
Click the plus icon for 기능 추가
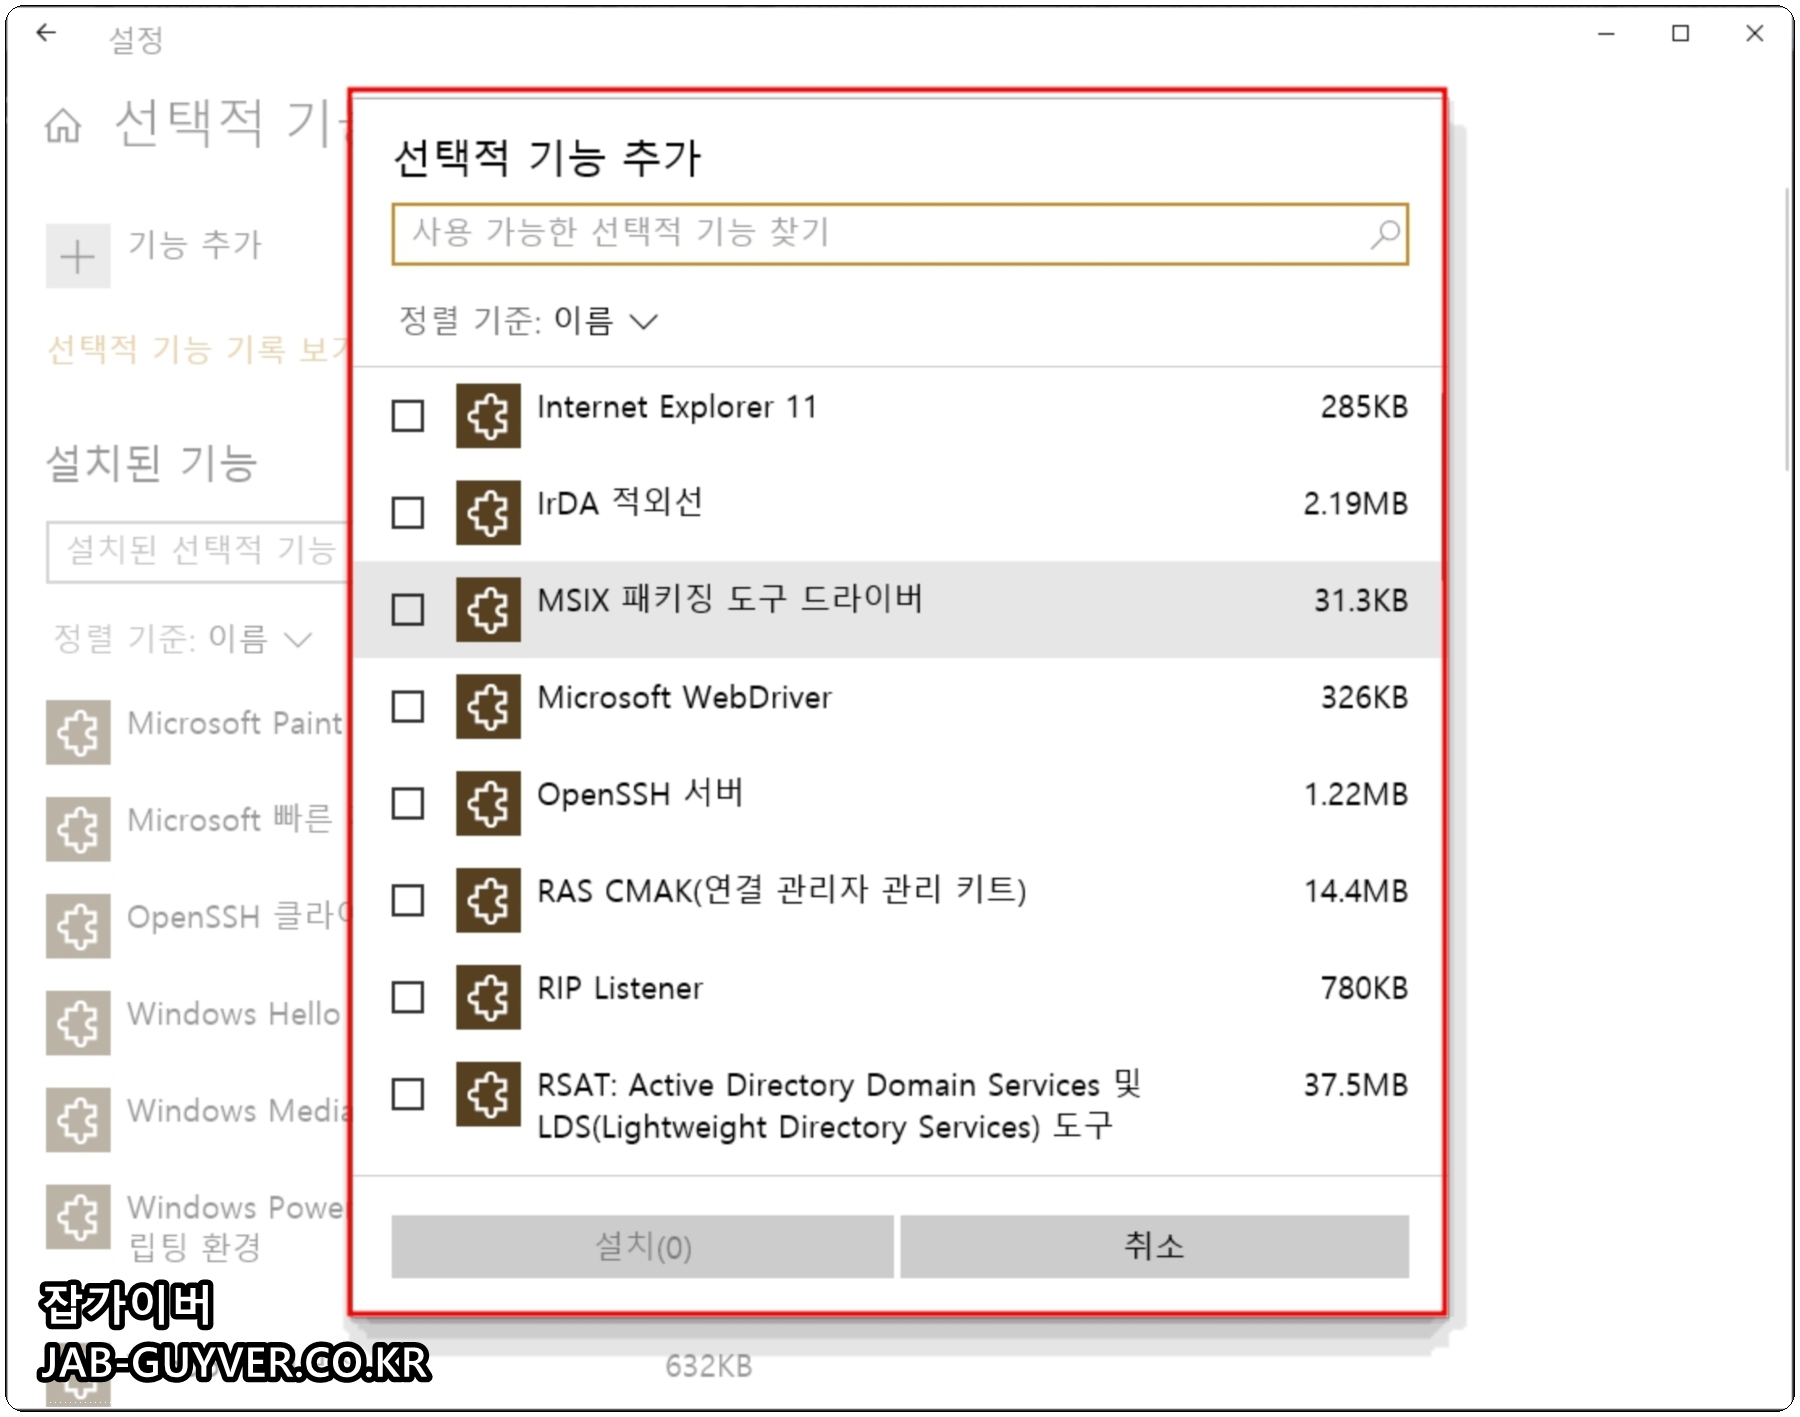pyautogui.click(x=78, y=257)
